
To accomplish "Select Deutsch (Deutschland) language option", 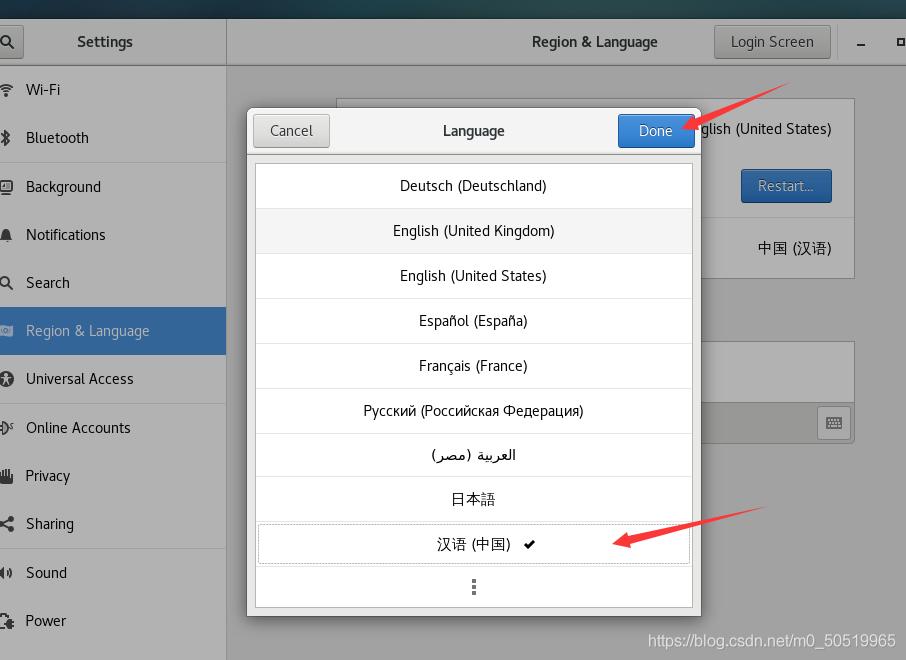I will point(473,185).
